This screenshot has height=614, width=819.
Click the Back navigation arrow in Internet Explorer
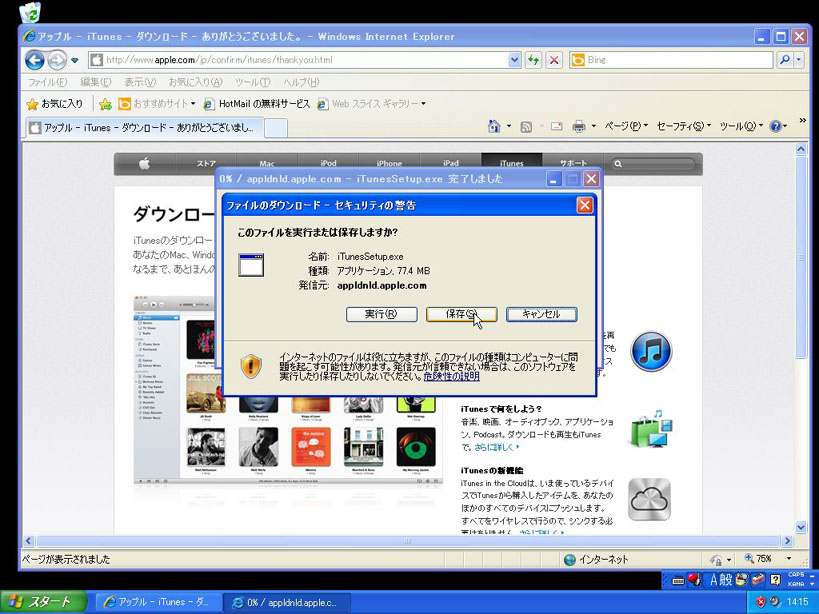point(34,60)
